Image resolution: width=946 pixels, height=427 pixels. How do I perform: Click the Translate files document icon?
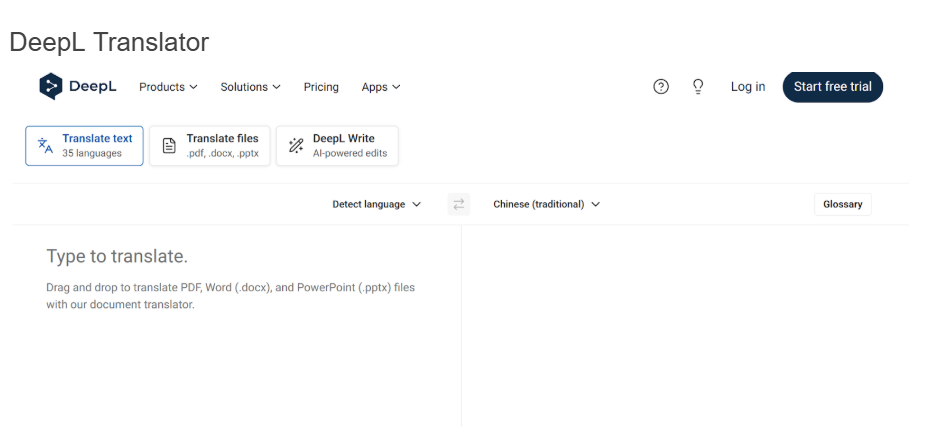(170, 145)
